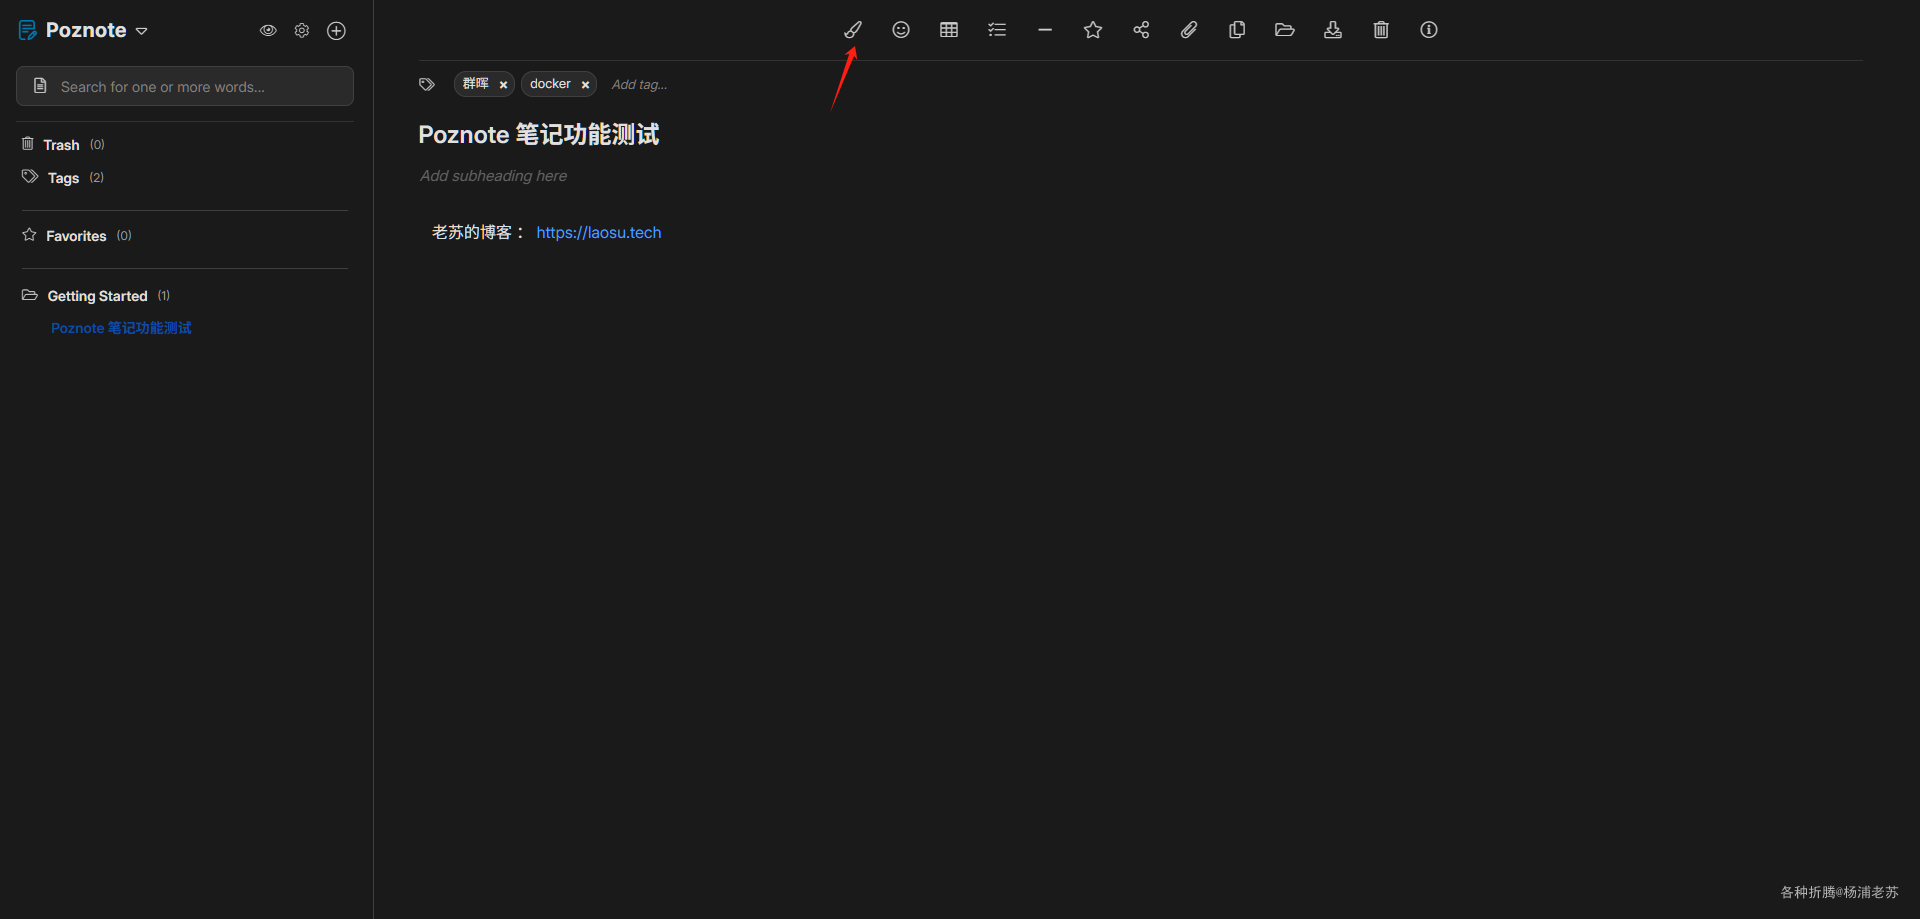Click the search mode document icon
1920x919 pixels.
coord(40,86)
